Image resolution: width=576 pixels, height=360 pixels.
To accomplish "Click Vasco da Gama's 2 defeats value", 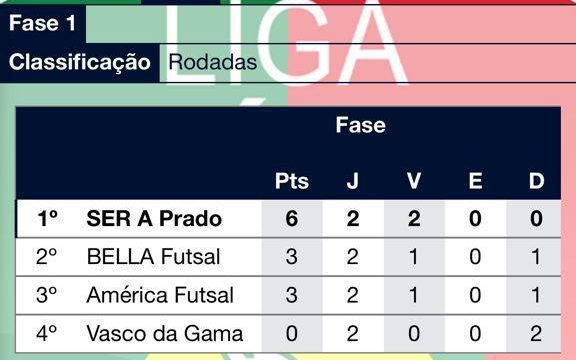I will tap(536, 333).
